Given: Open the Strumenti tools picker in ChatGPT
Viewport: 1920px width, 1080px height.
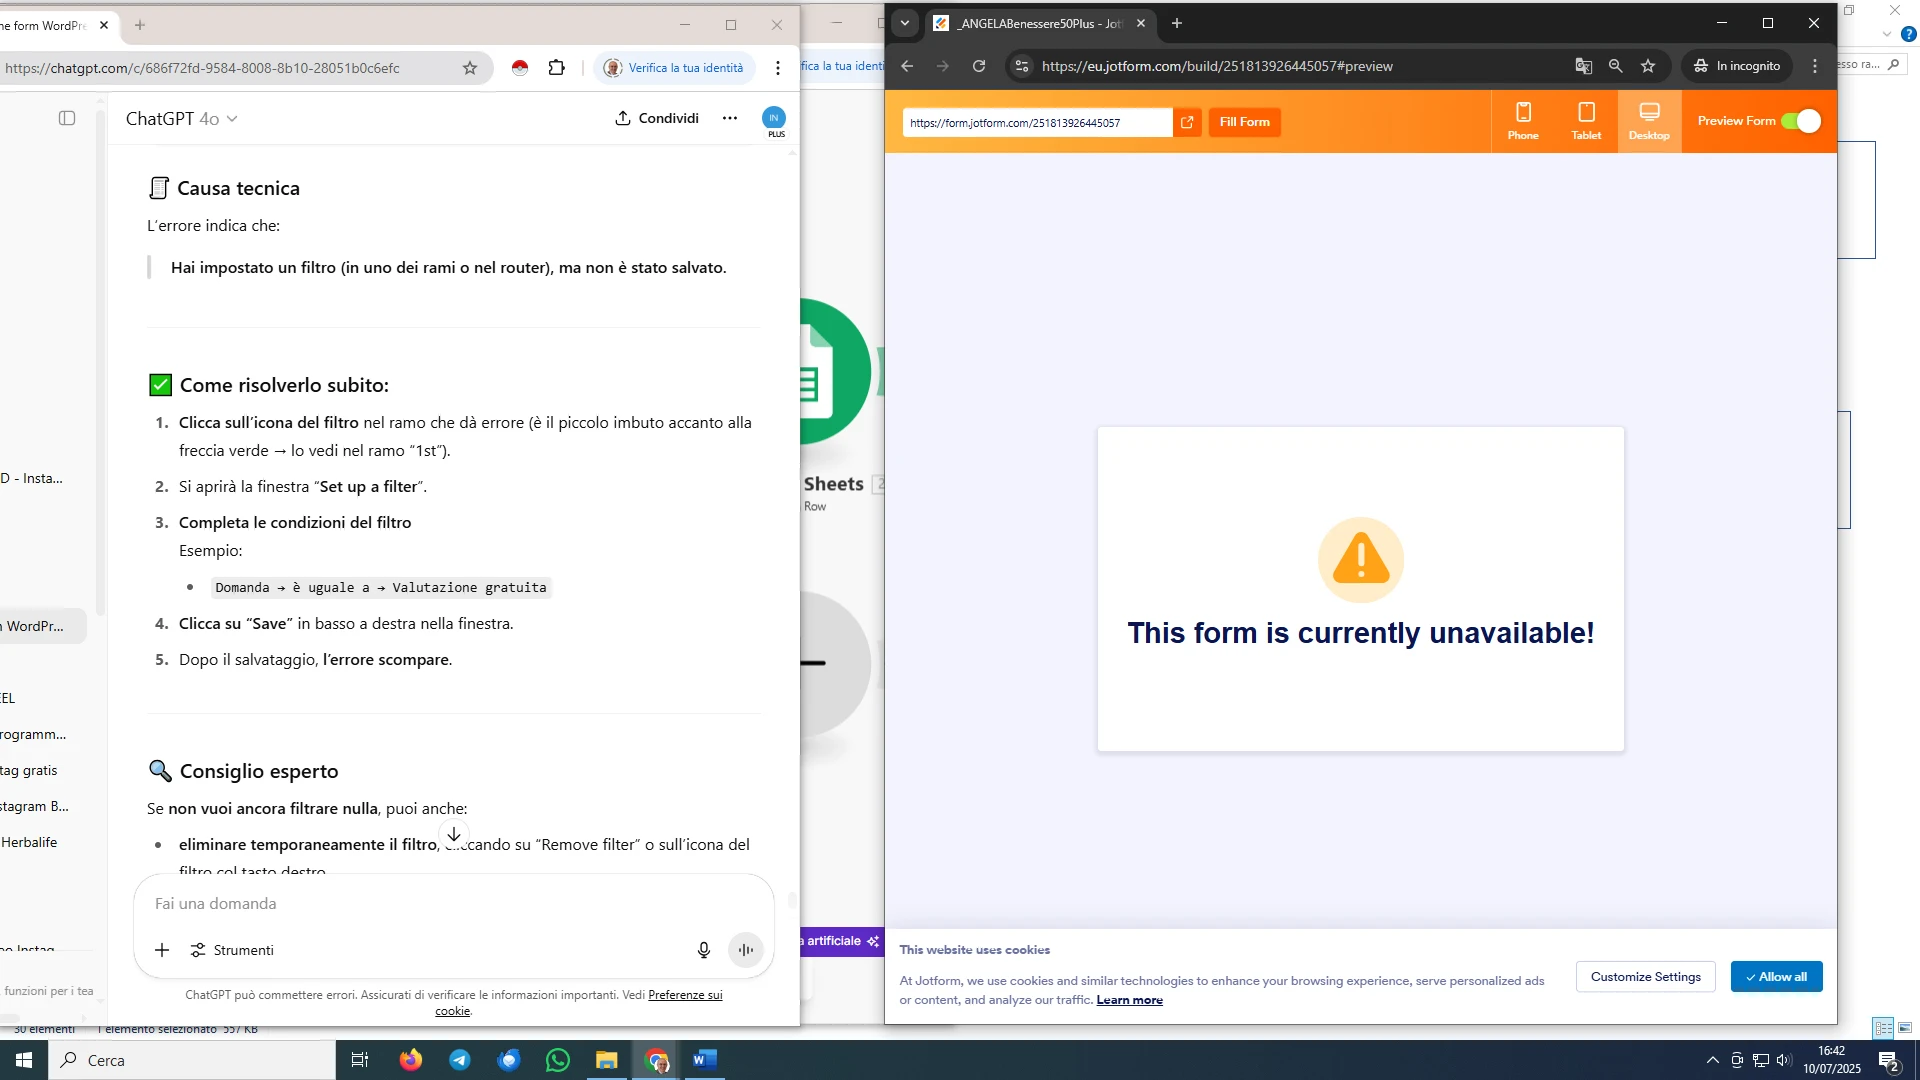Looking at the screenshot, I should 232,950.
